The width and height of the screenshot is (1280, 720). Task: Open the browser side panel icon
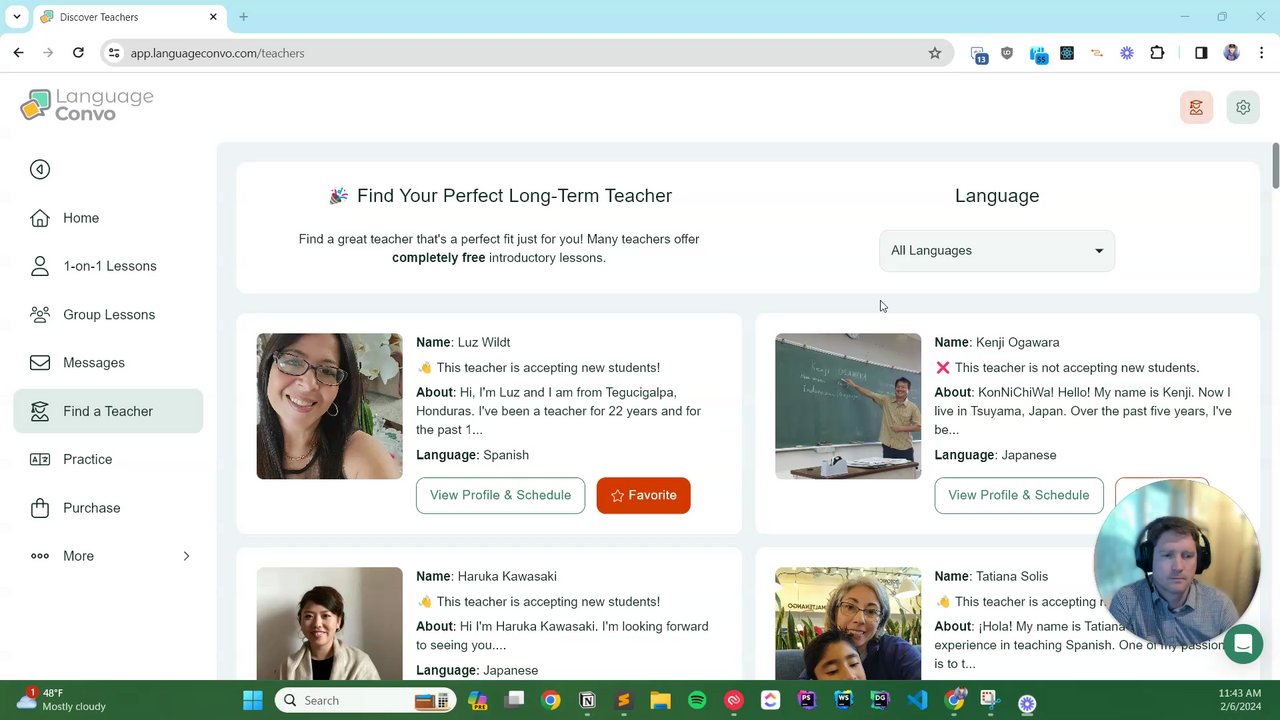1201,53
